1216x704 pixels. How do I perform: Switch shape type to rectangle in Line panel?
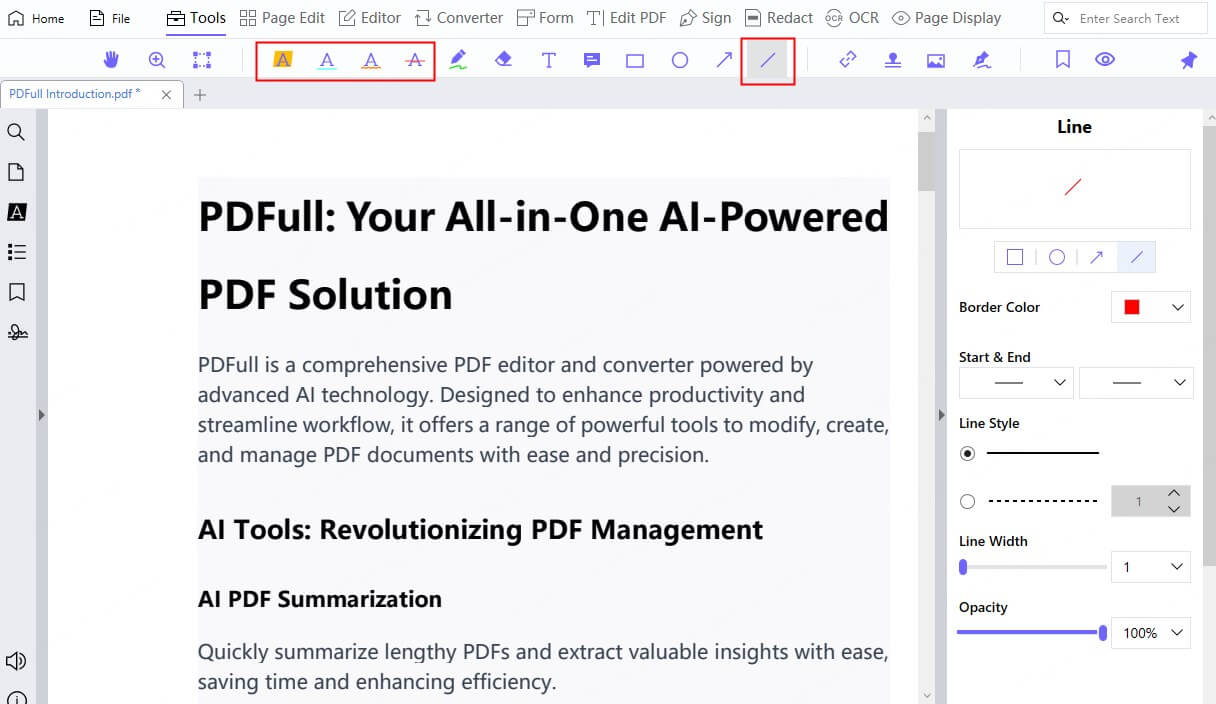[1015, 256]
